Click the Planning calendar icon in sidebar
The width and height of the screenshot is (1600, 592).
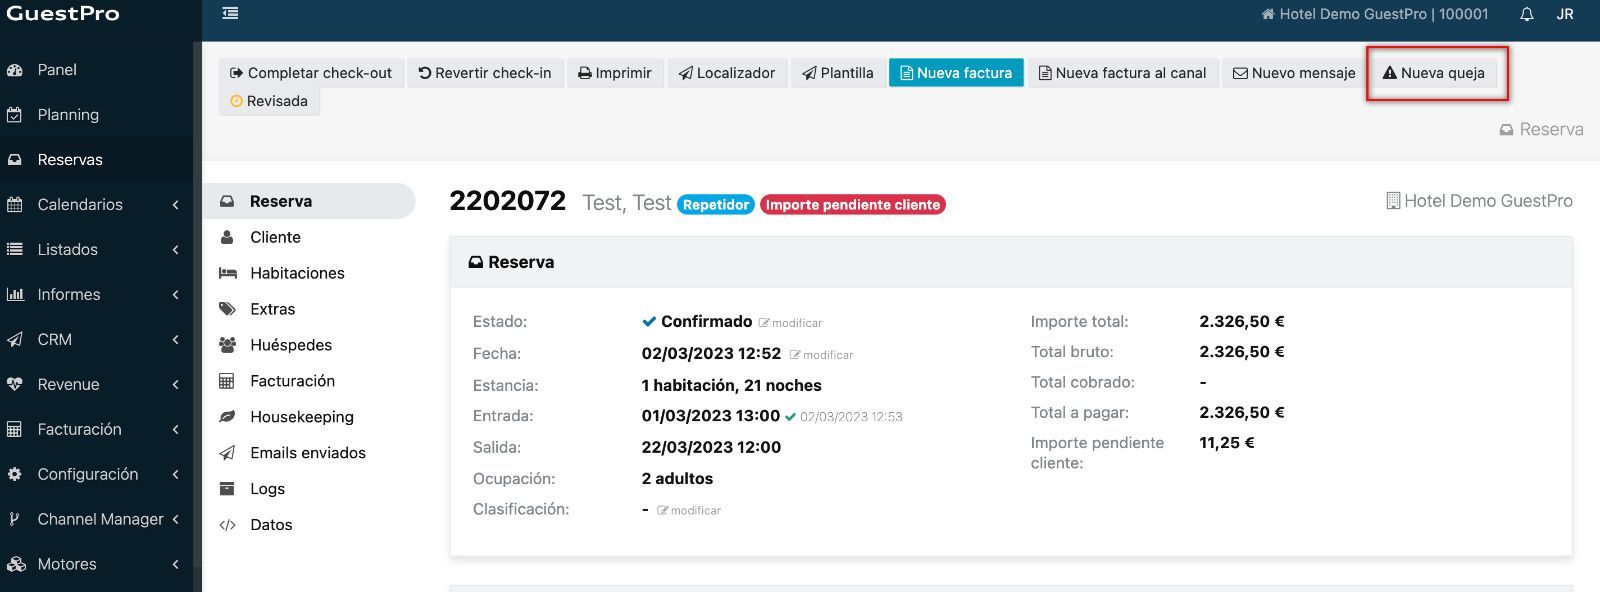(15, 115)
